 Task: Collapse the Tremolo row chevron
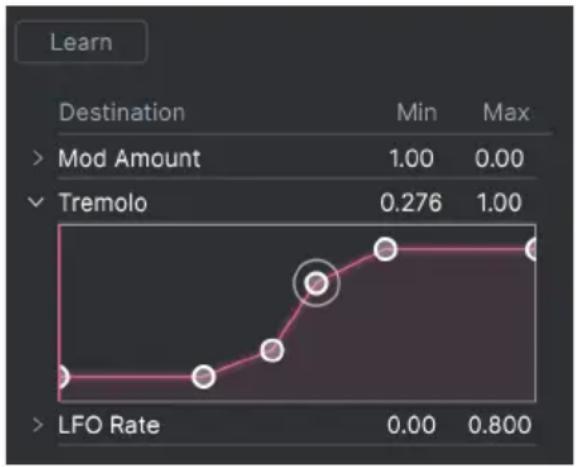coord(36,202)
